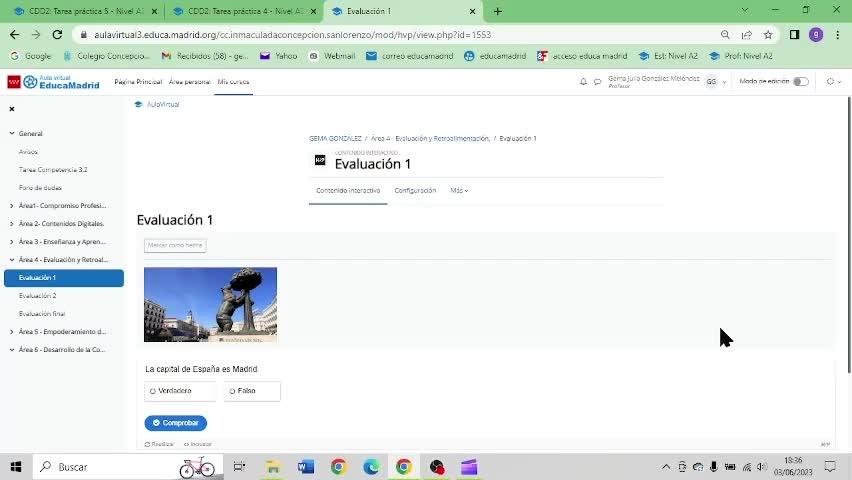This screenshot has width=852, height=480.
Task: Open the messages speech bubble icon
Action: click(x=597, y=82)
